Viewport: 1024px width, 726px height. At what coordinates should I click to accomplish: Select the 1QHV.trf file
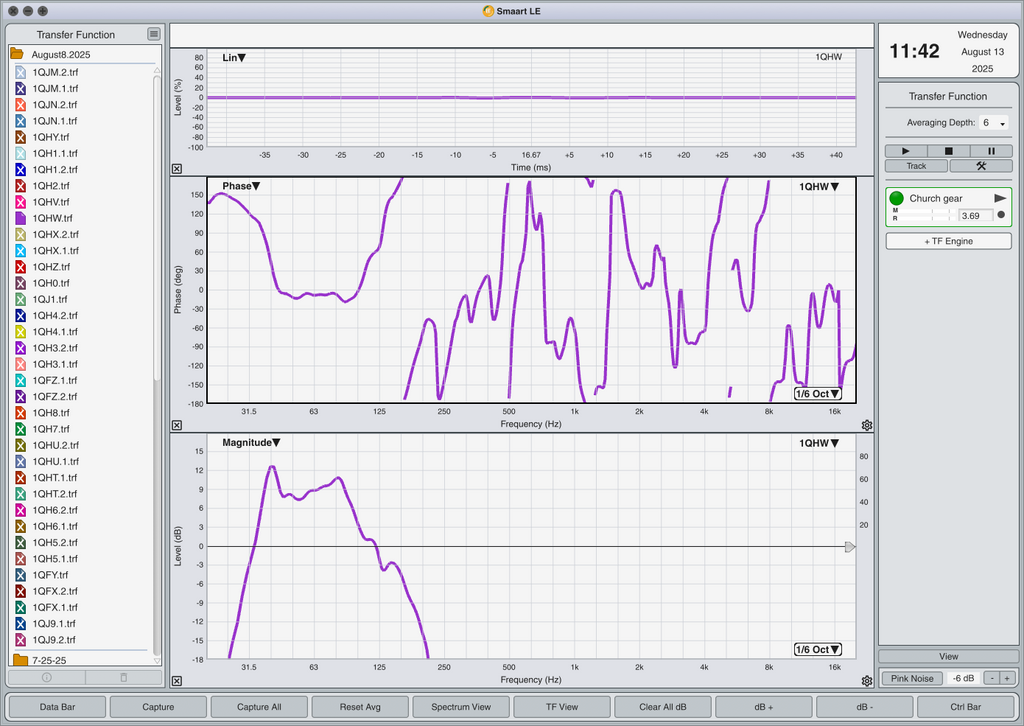pyautogui.click(x=51, y=202)
